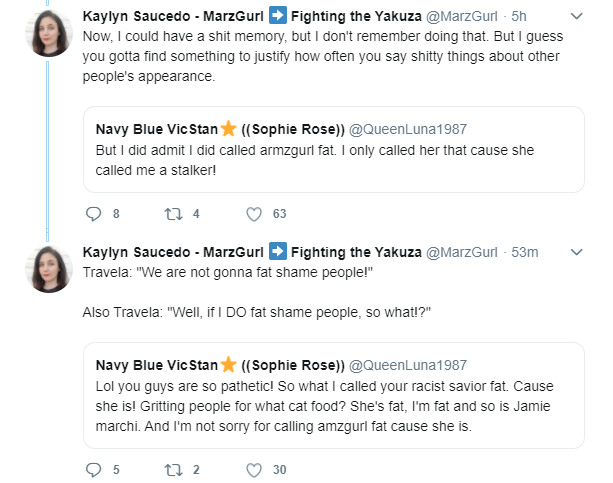613x483 pixels.
Task: Open @QueenLuna1987 handle in the second quoted tweet
Action: [408, 365]
